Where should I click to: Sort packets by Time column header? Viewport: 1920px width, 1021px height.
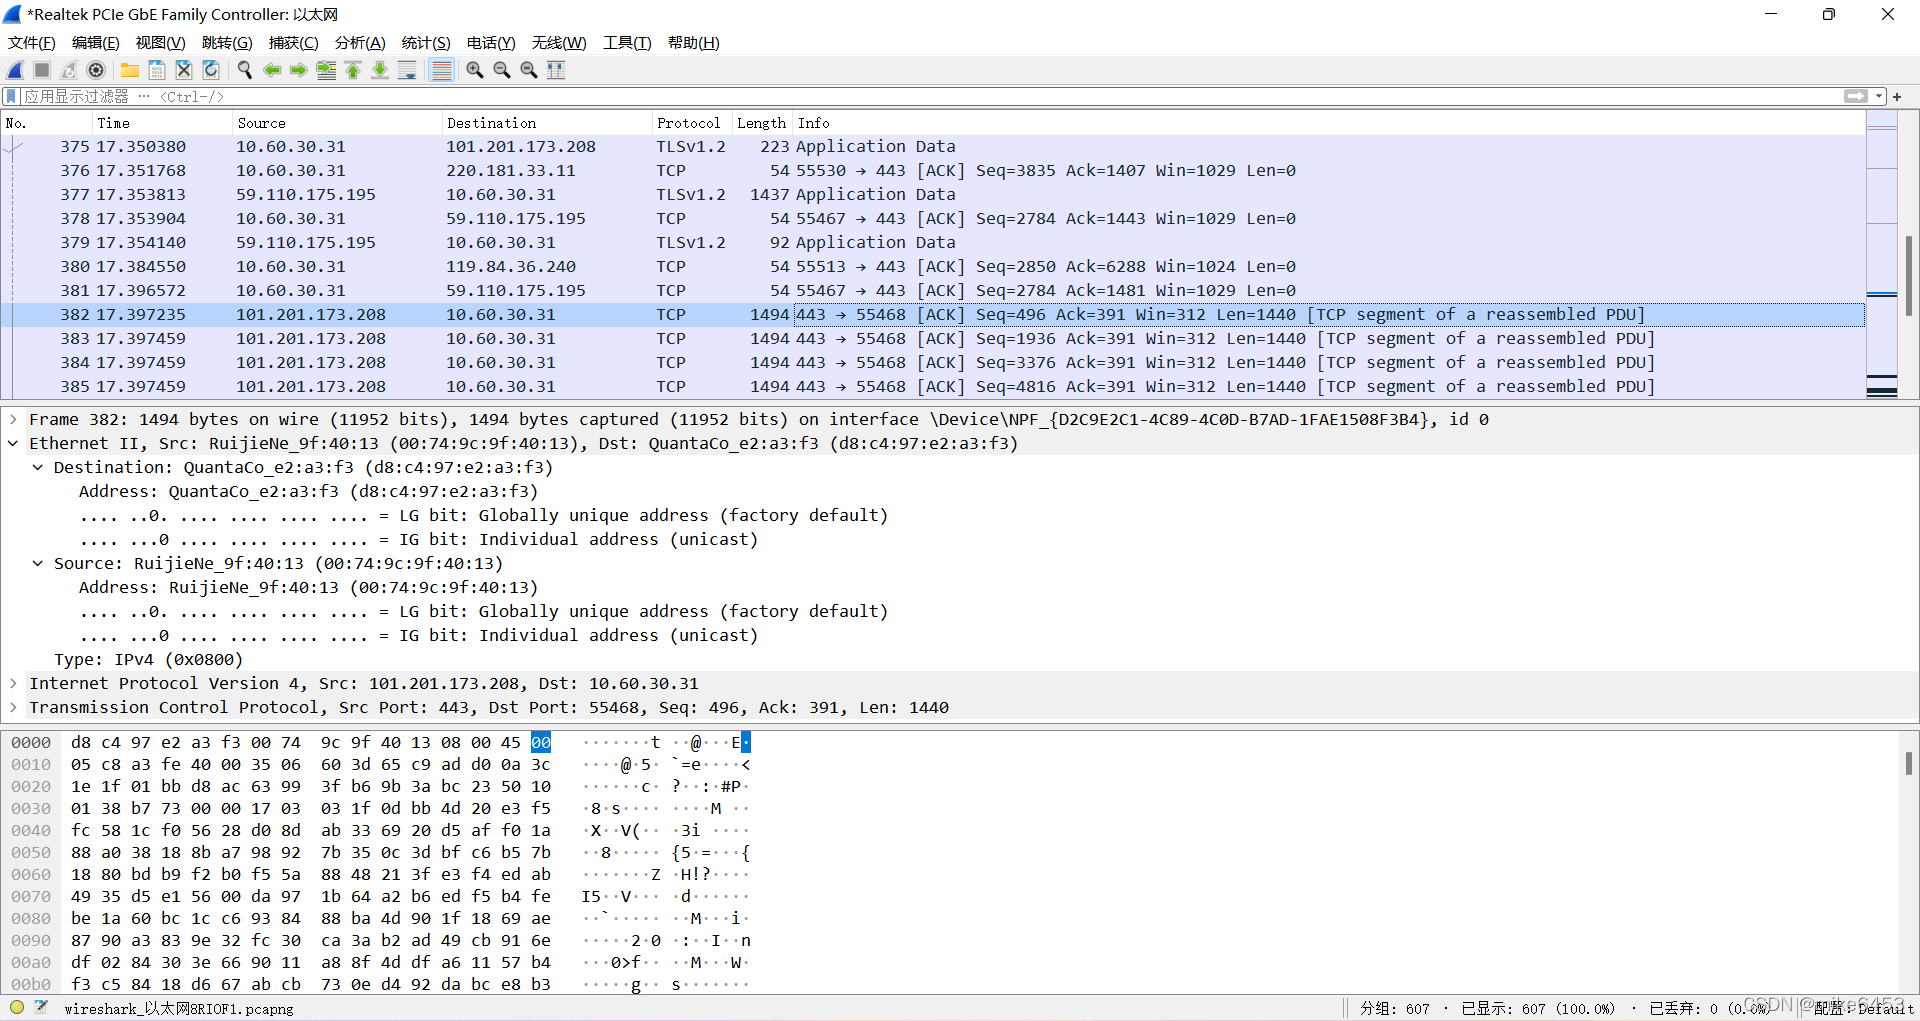click(x=162, y=123)
